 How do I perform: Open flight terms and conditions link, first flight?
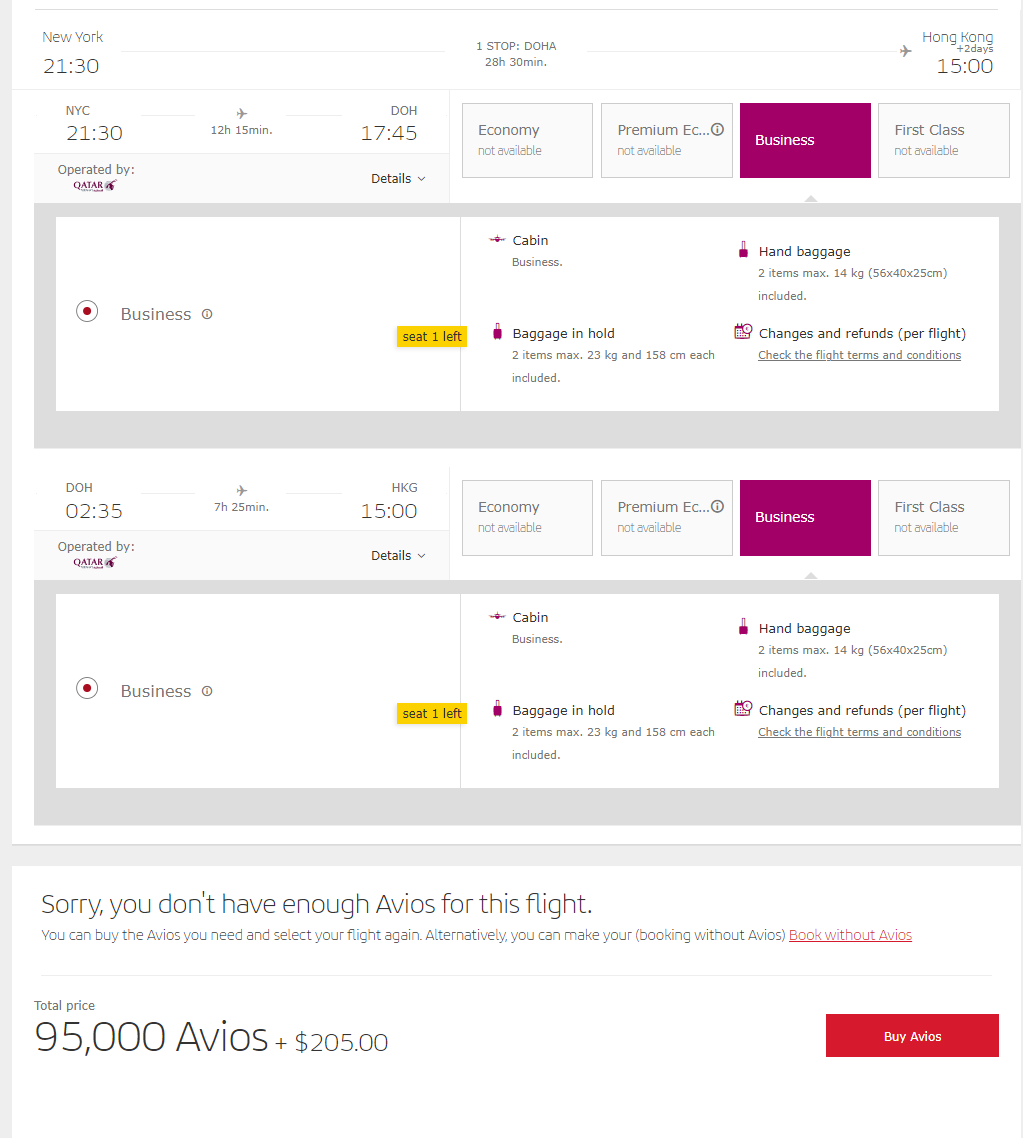(x=859, y=355)
